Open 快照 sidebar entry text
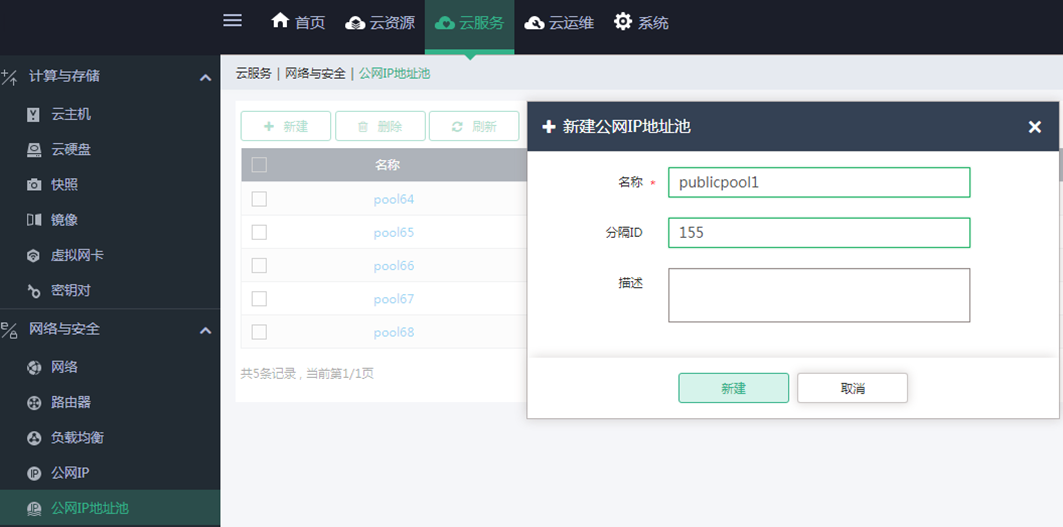 pos(64,184)
